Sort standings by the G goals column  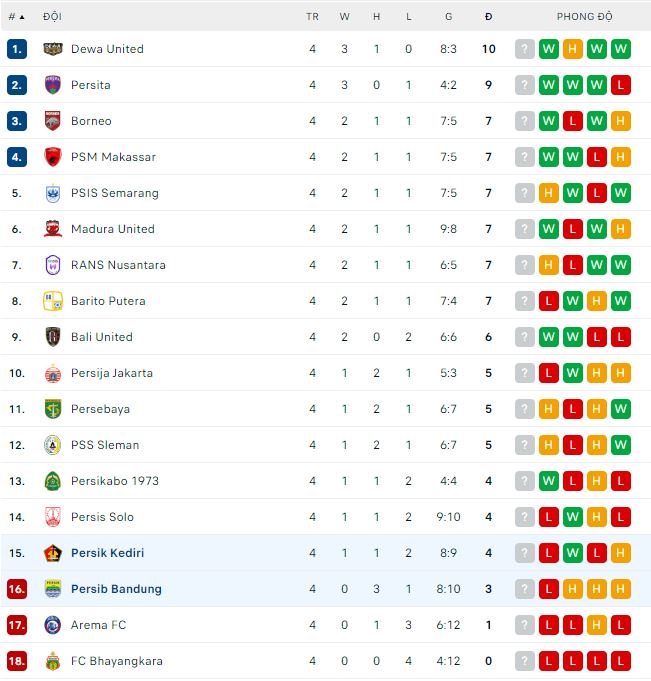click(x=448, y=17)
